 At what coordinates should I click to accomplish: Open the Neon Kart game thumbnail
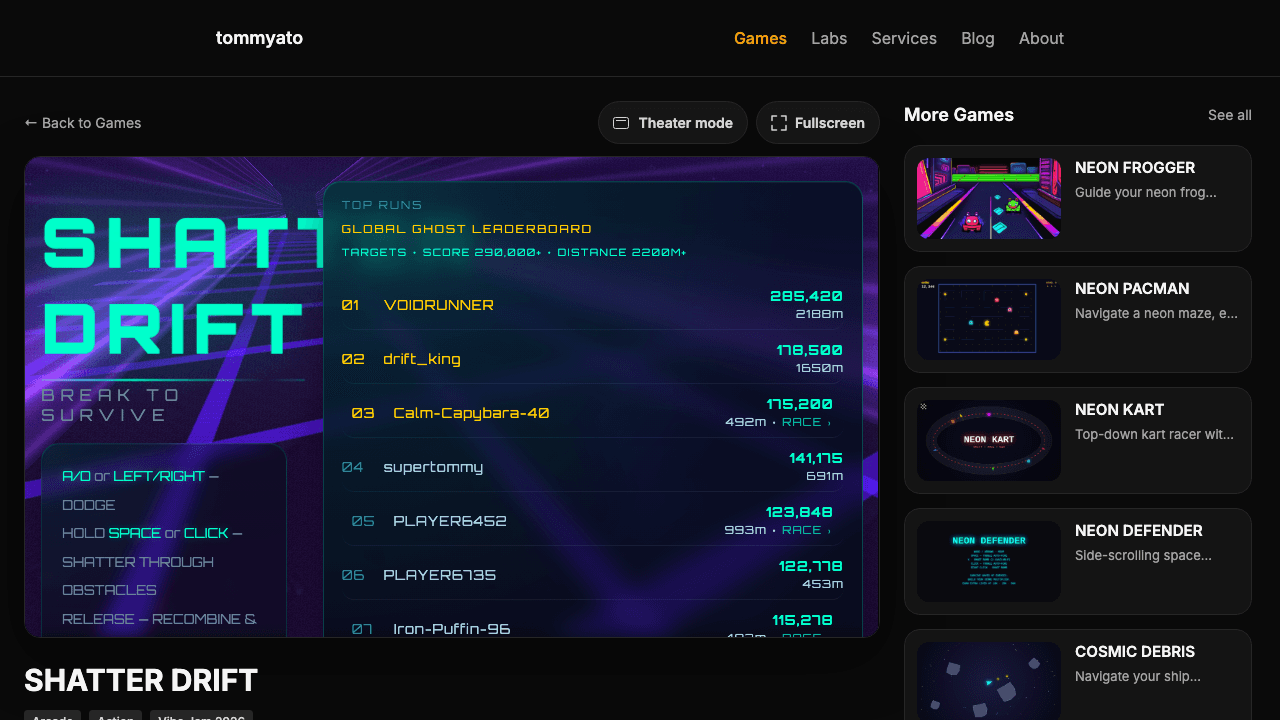click(x=989, y=440)
